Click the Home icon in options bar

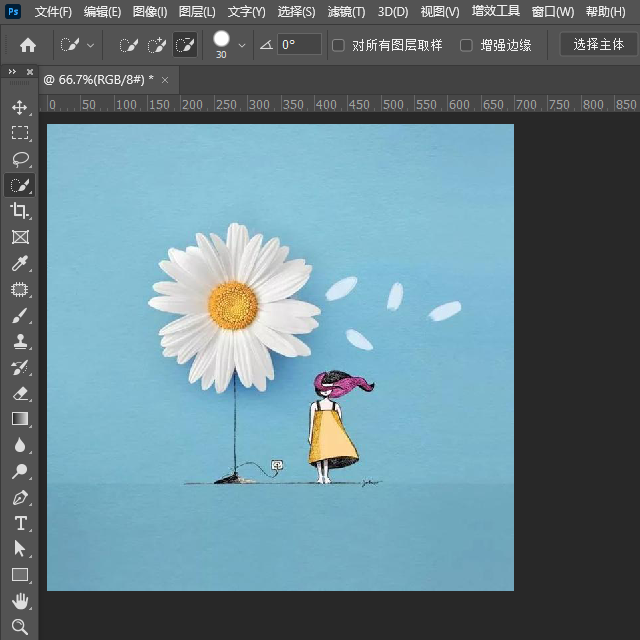pyautogui.click(x=28, y=45)
